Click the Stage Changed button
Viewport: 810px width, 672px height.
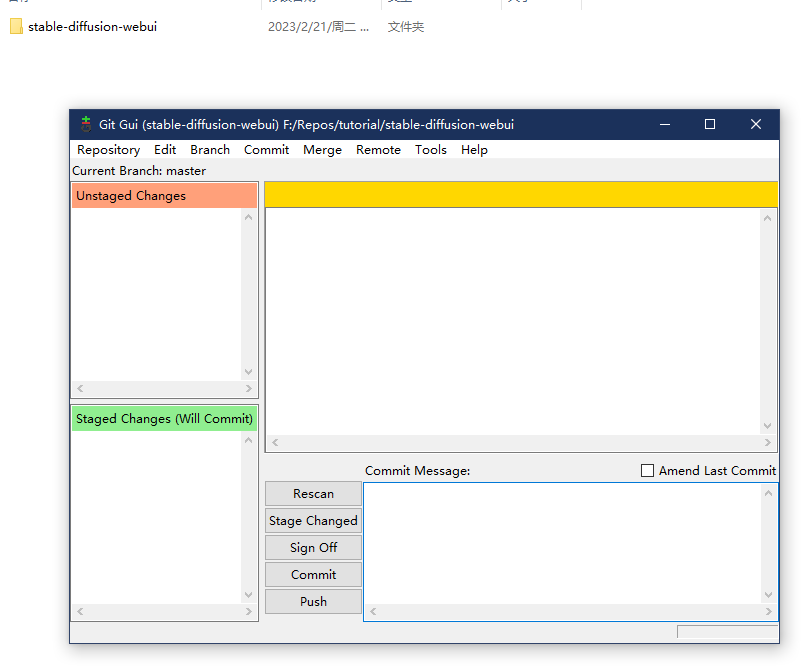click(313, 521)
